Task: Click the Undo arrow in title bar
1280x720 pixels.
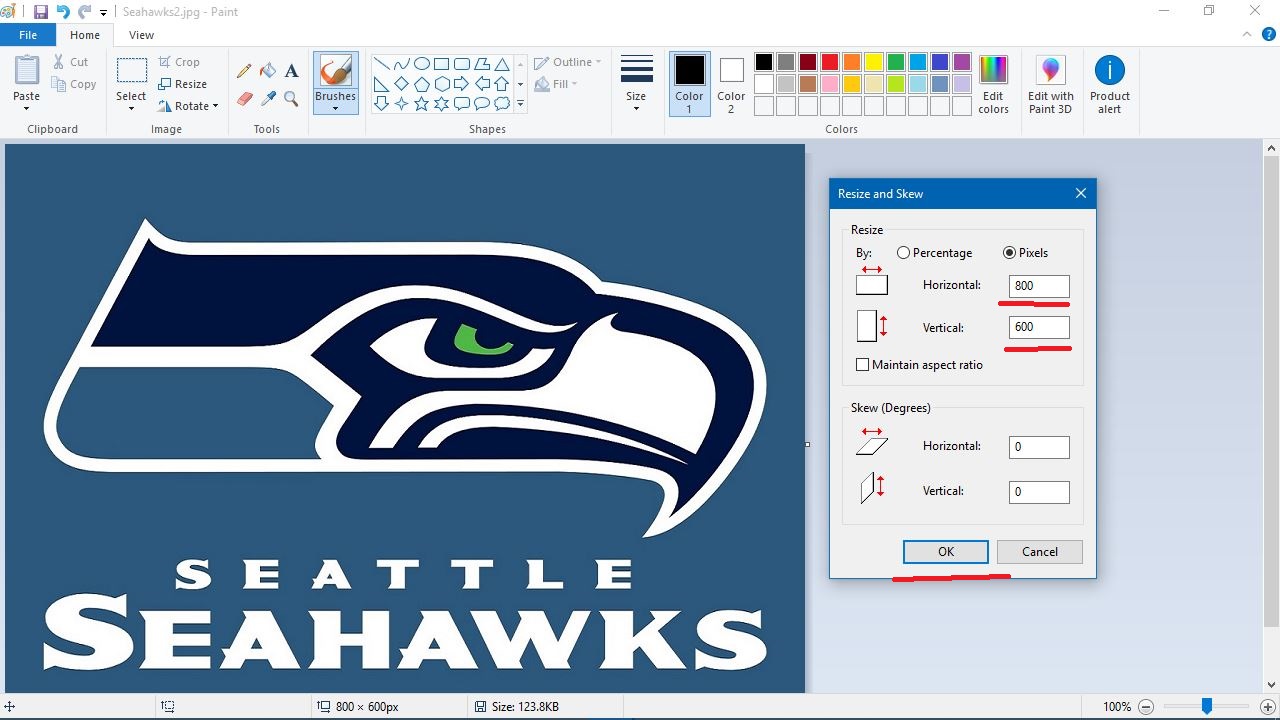Action: pyautogui.click(x=63, y=12)
